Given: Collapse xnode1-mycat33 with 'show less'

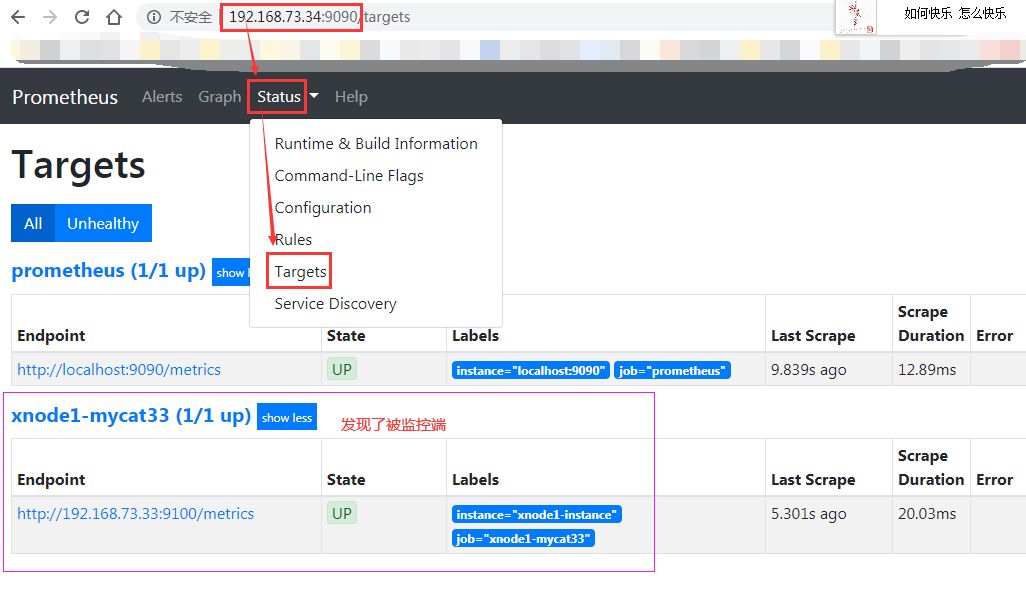Looking at the screenshot, I should 287,417.
